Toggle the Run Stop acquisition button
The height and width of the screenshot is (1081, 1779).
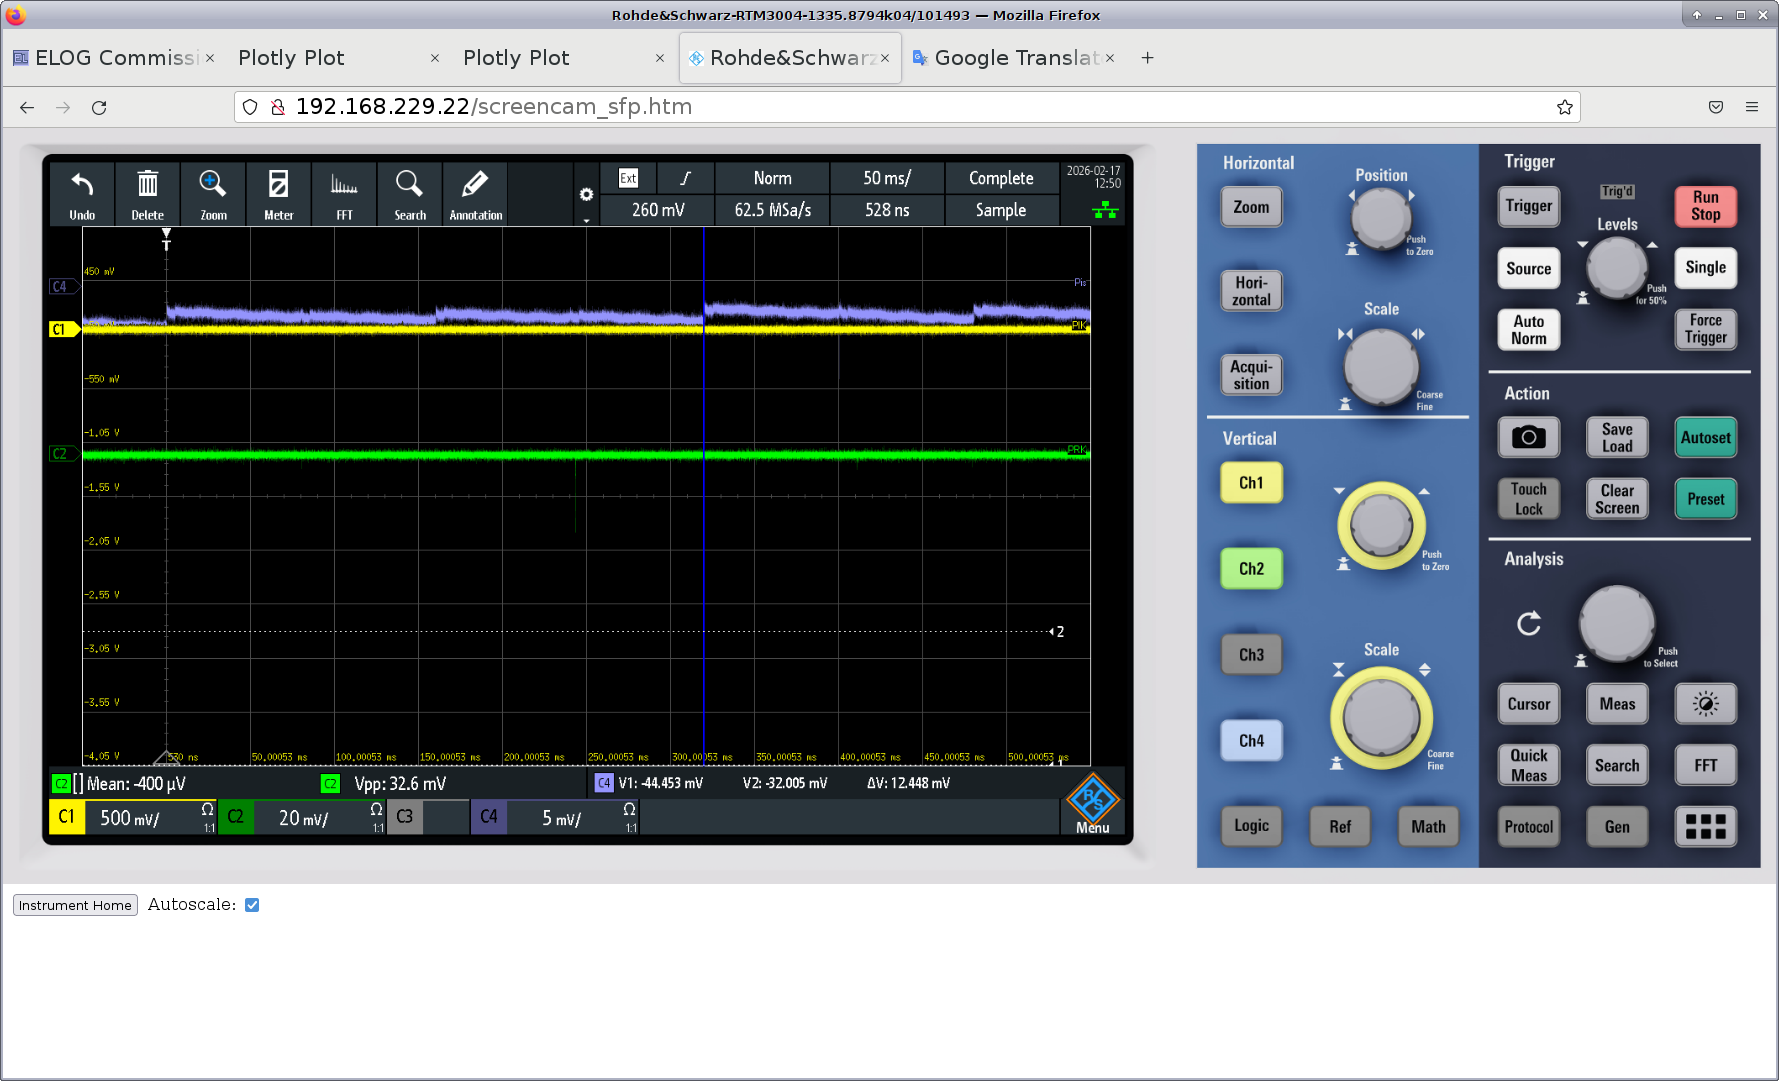coord(1705,206)
